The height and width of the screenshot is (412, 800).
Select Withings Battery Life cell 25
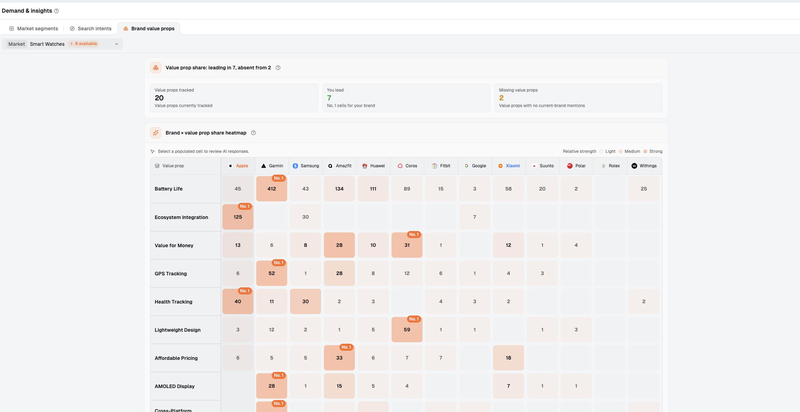click(x=644, y=189)
